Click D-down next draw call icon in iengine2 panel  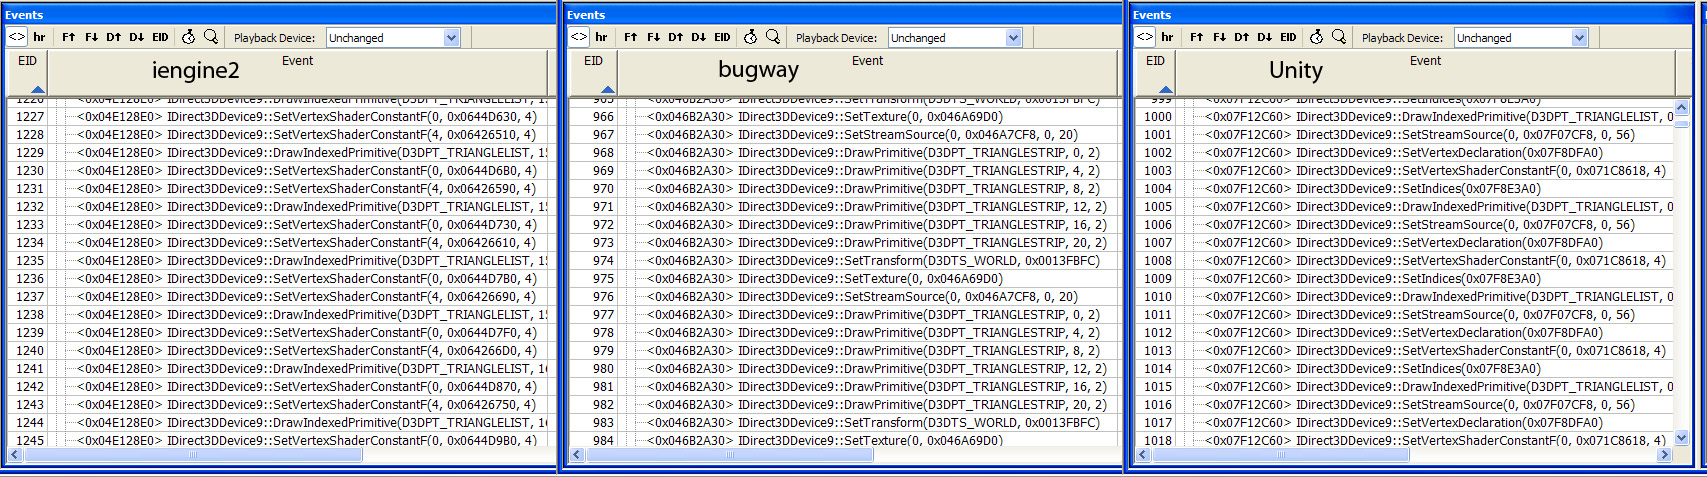pos(137,37)
